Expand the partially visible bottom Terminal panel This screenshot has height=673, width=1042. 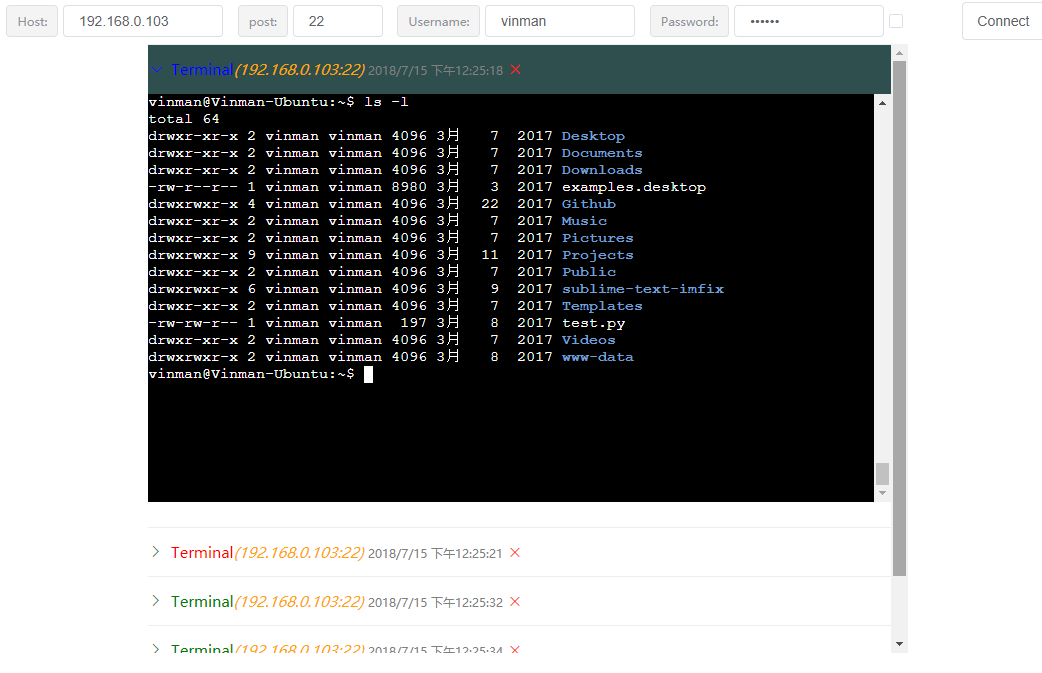[156, 648]
